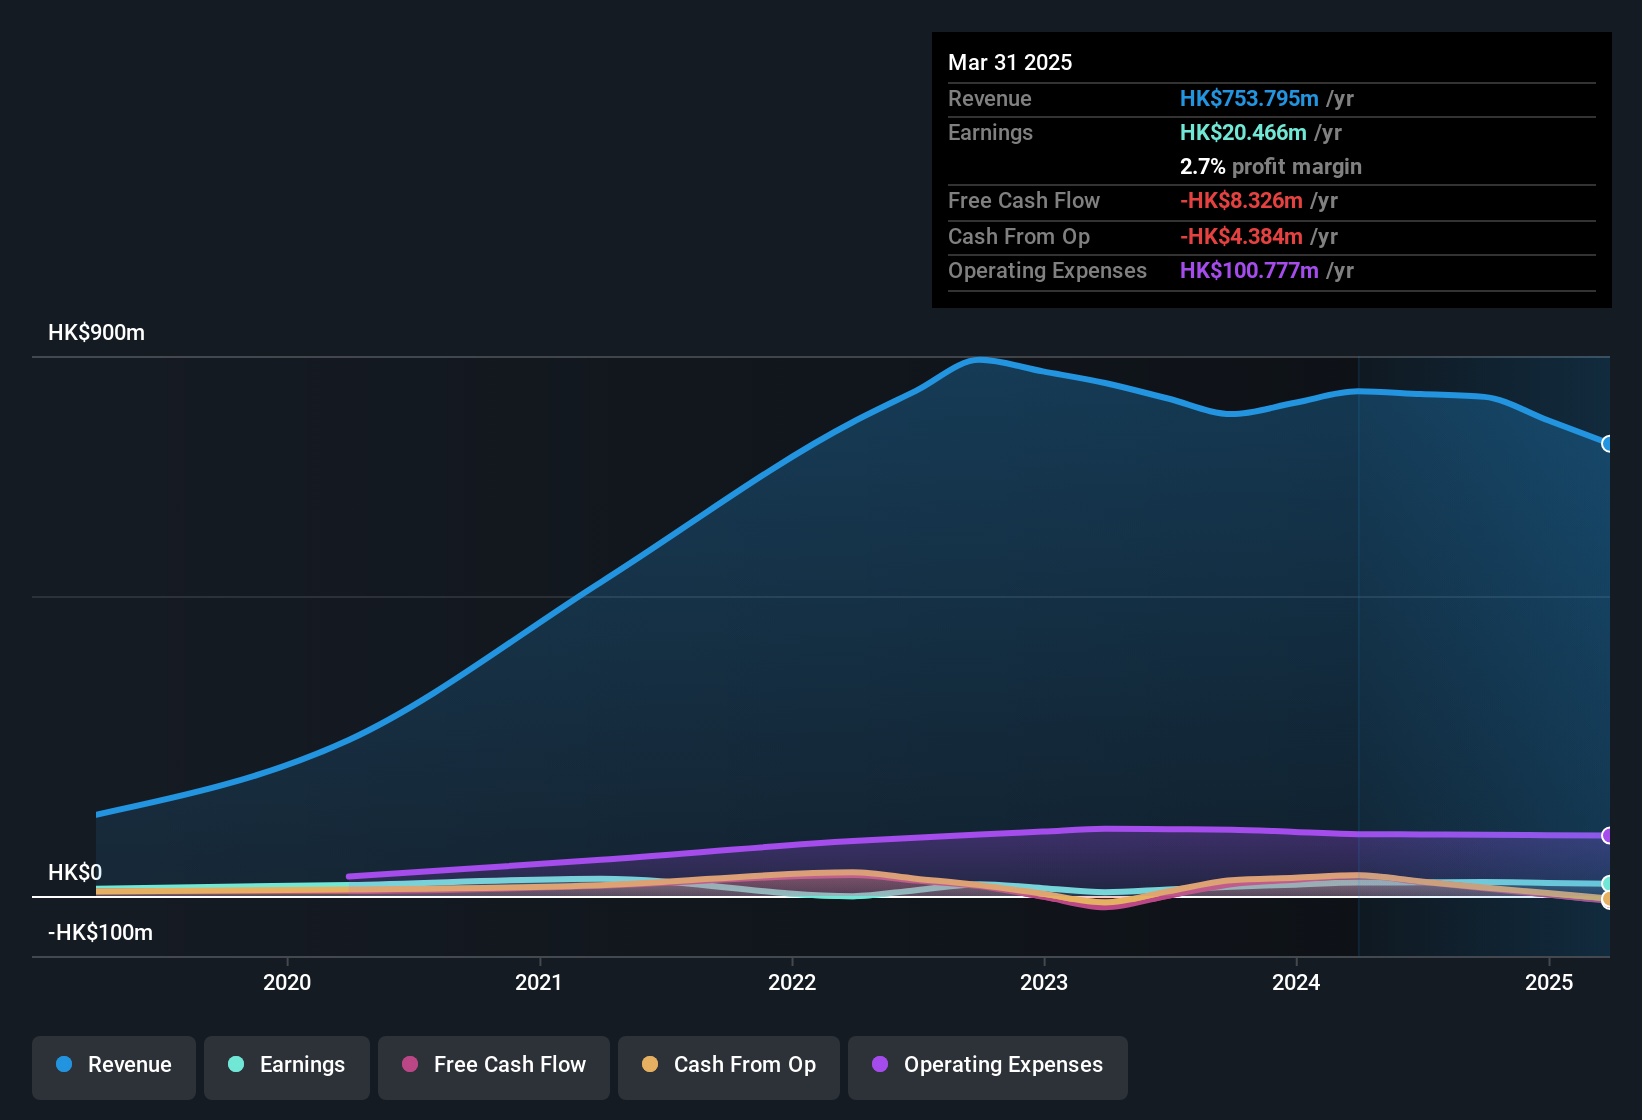Image resolution: width=1642 pixels, height=1120 pixels.
Task: Click the Mar 31 2025 tooltip date
Action: pyautogui.click(x=1010, y=62)
